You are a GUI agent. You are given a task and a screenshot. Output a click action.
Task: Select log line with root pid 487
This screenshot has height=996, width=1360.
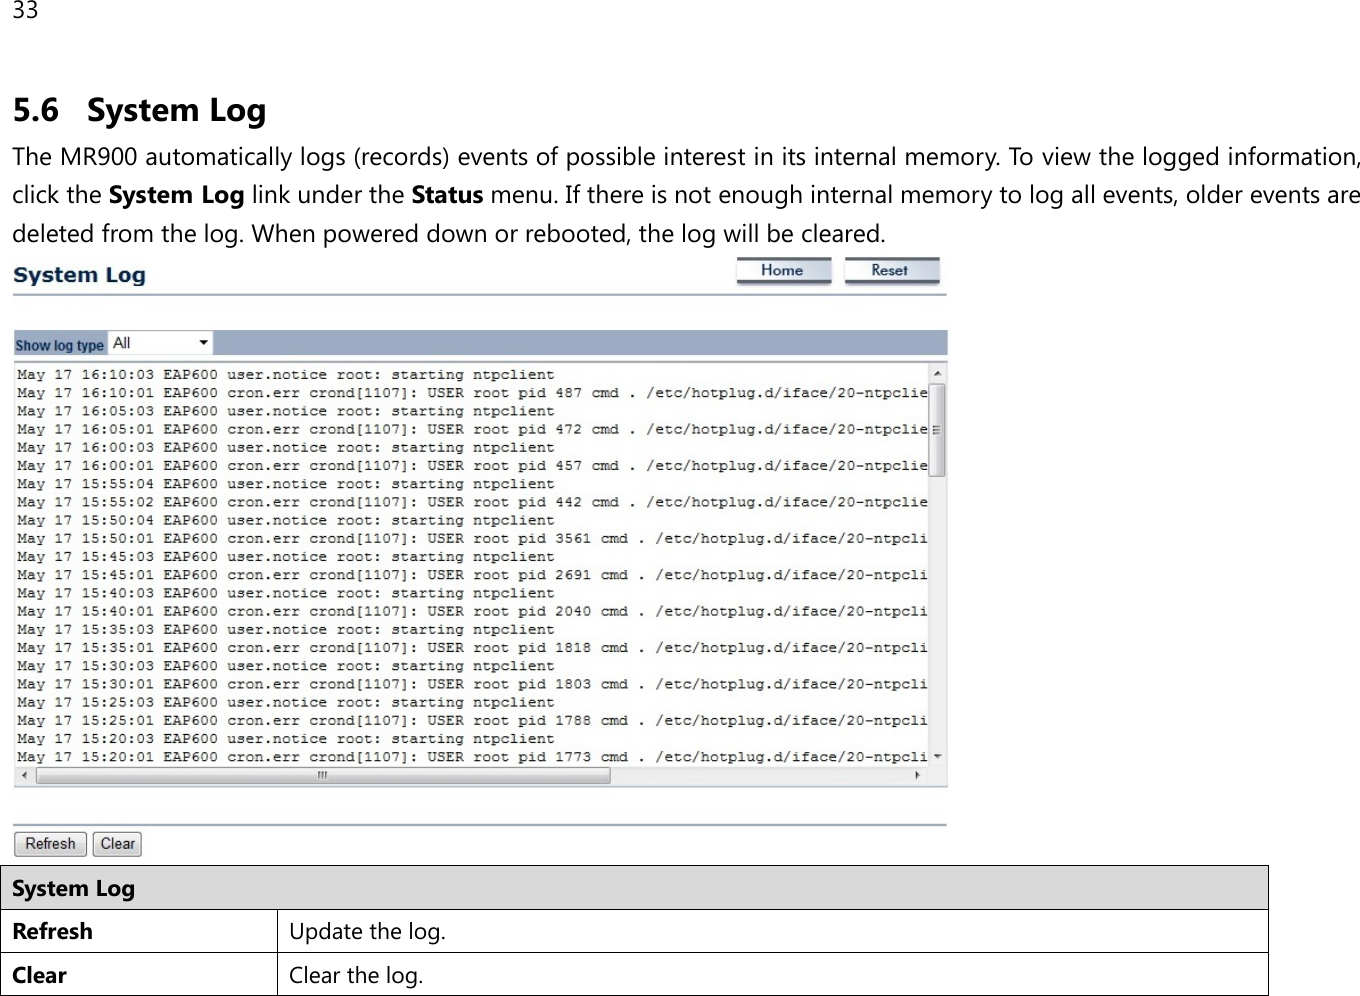pyautogui.click(x=472, y=393)
